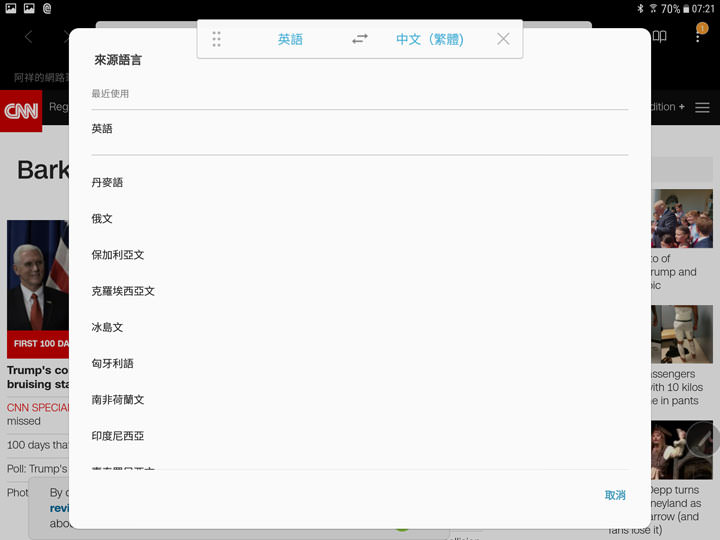Tap the Bluetooth status icon
This screenshot has width=720, height=540.
coord(640,8)
